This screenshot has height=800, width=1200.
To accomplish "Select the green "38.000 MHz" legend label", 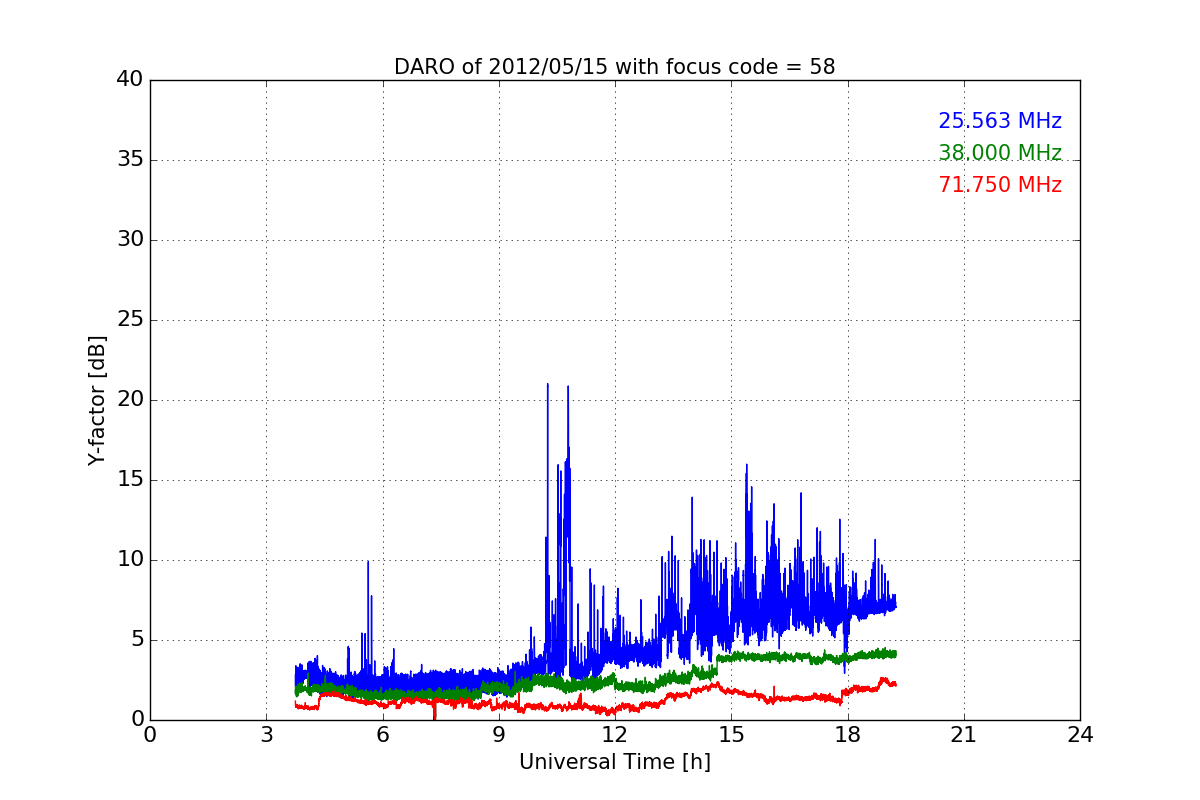I will (x=1000, y=153).
